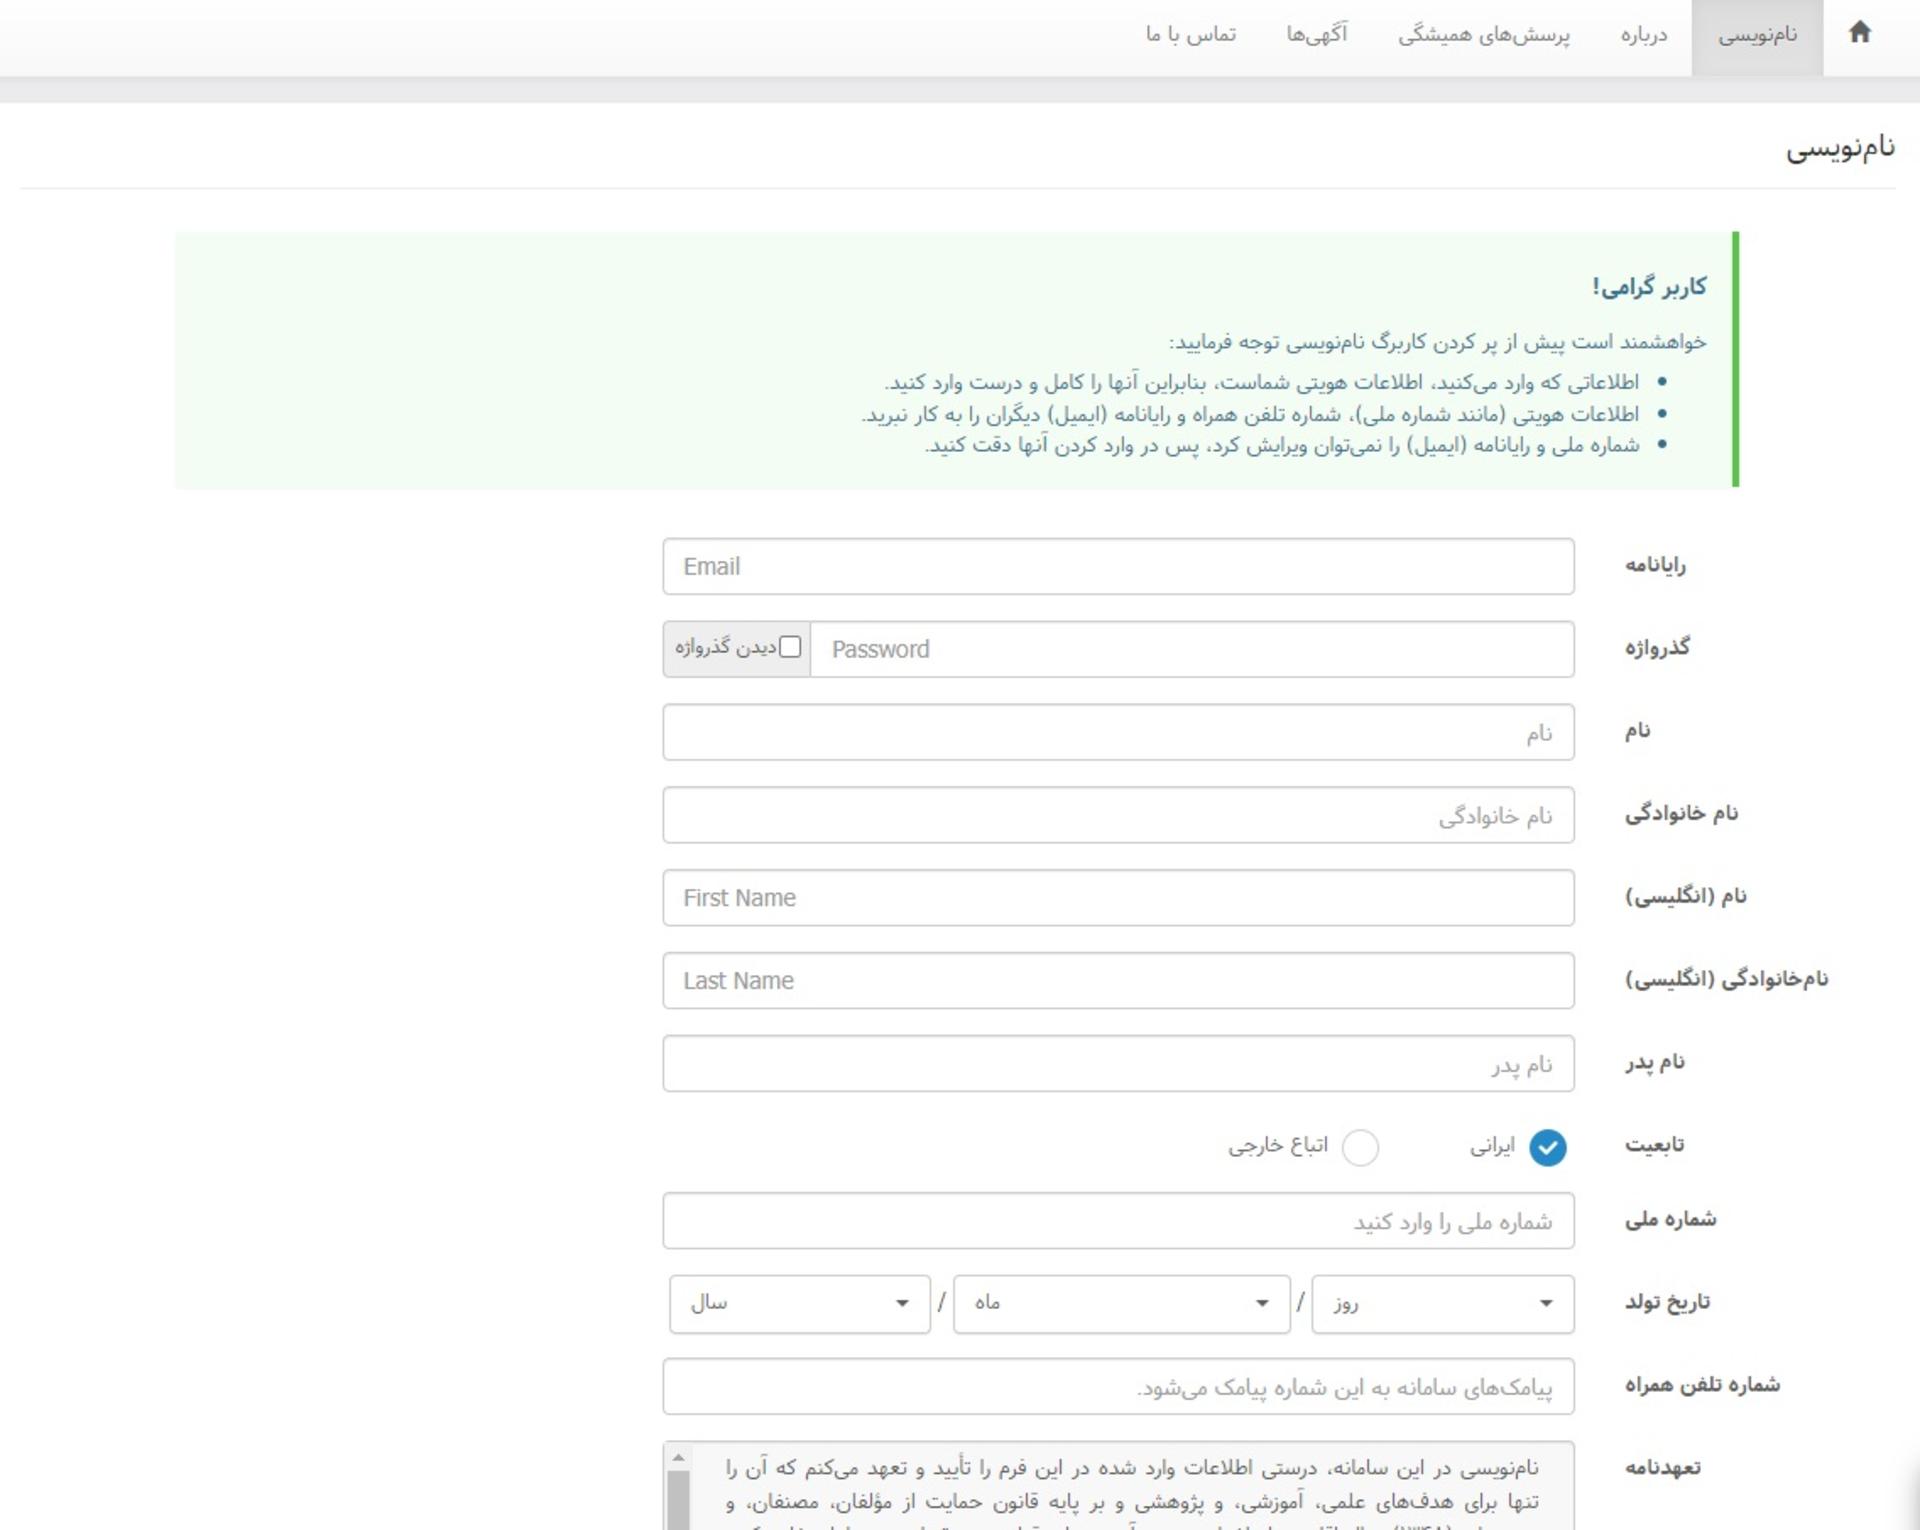This screenshot has width=1920, height=1530.
Task: Open the سال birth year dropdown
Action: pos(800,1304)
